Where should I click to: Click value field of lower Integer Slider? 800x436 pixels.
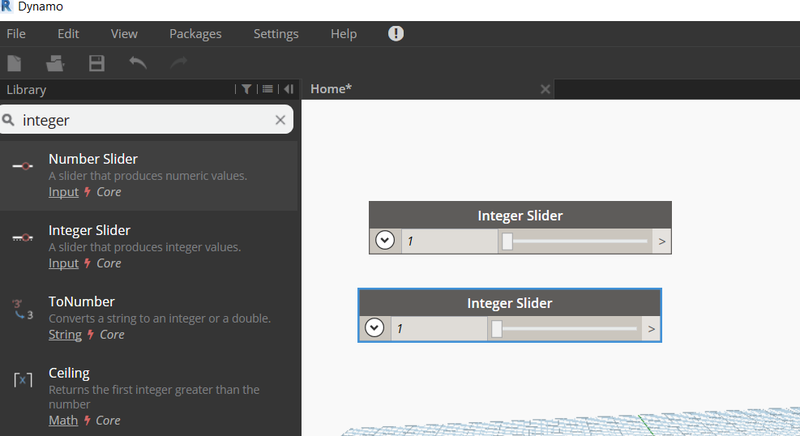click(439, 328)
